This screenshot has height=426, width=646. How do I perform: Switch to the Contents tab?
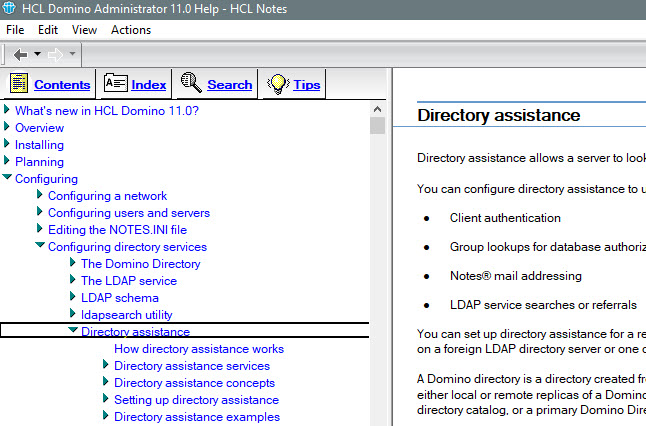point(62,84)
